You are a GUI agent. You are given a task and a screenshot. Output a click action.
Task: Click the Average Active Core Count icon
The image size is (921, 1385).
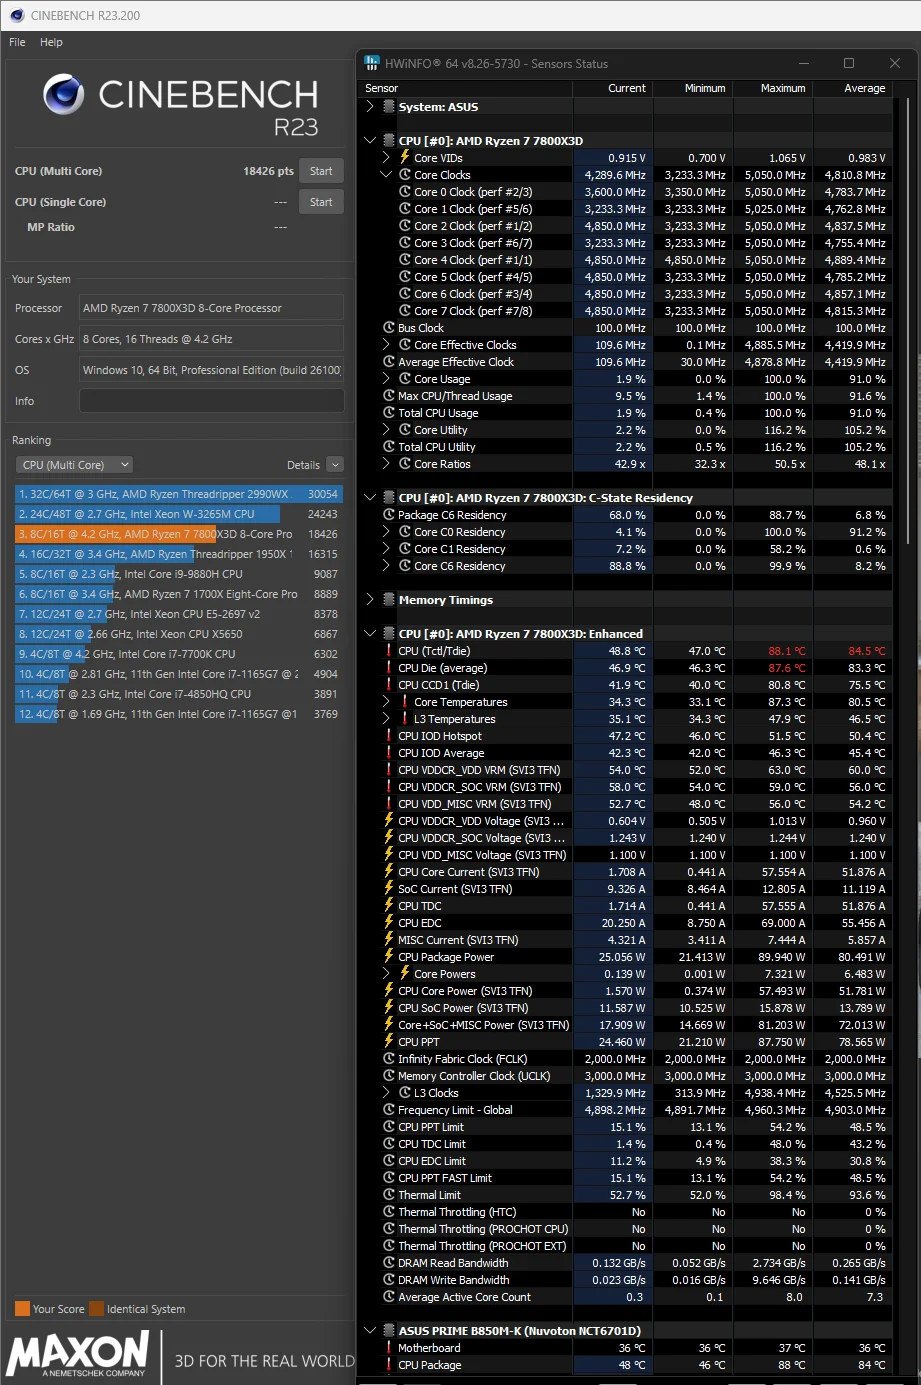click(x=389, y=1297)
